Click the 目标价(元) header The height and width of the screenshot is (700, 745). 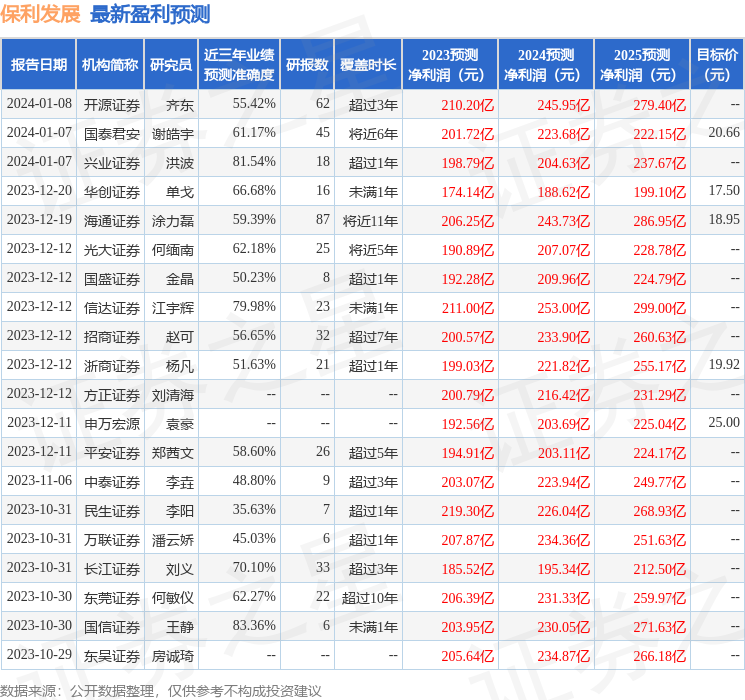pyautogui.click(x=717, y=65)
